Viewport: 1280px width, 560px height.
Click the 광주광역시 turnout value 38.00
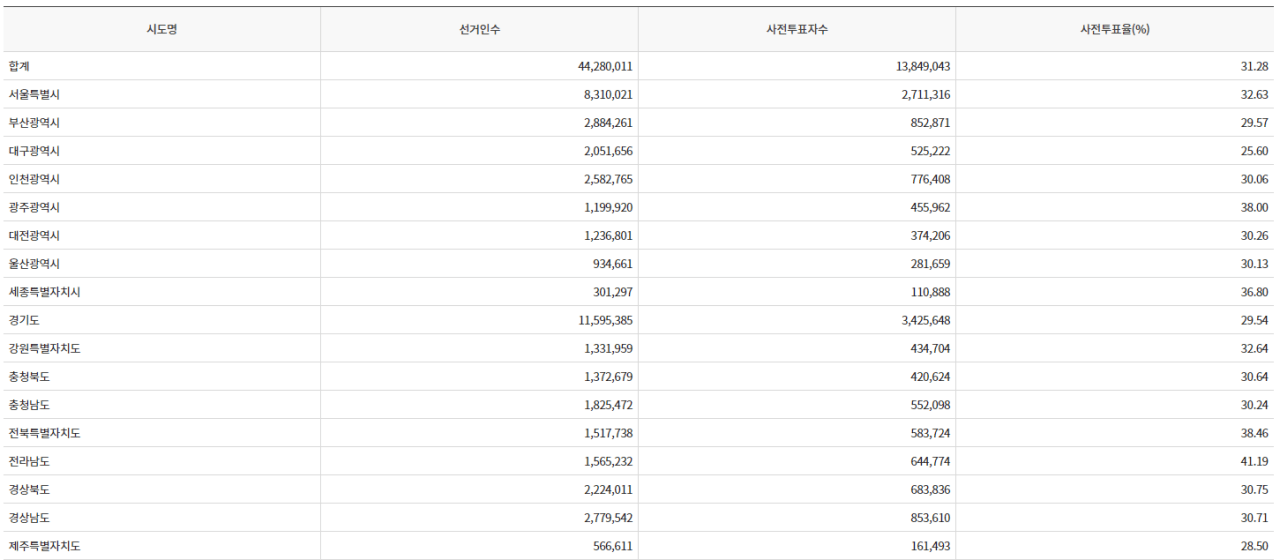point(1254,207)
